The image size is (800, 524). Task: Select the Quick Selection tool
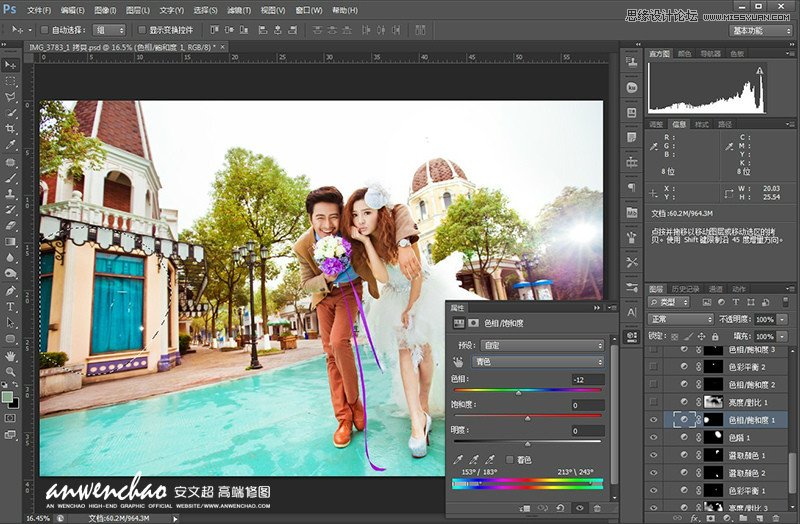[10, 113]
